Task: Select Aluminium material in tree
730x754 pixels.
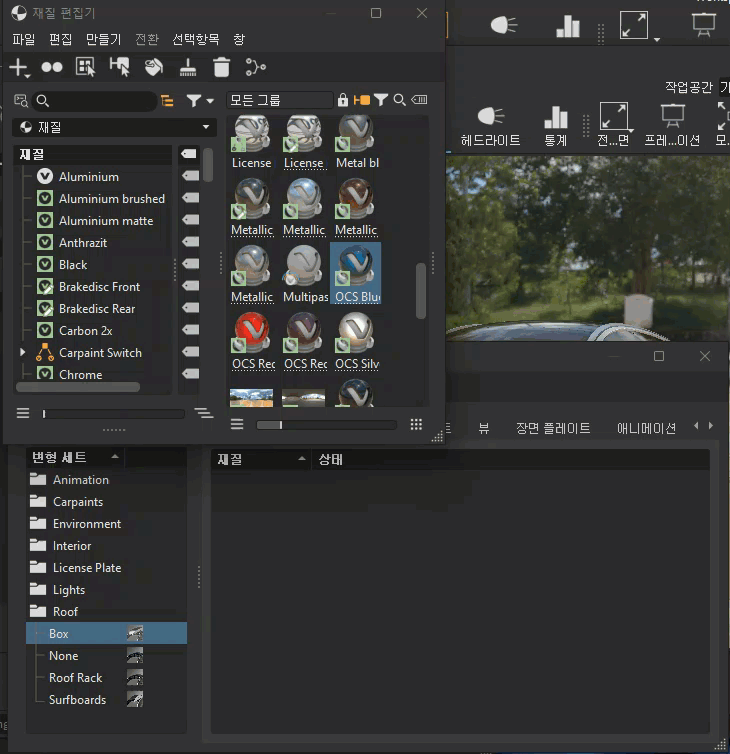Action: point(89,177)
